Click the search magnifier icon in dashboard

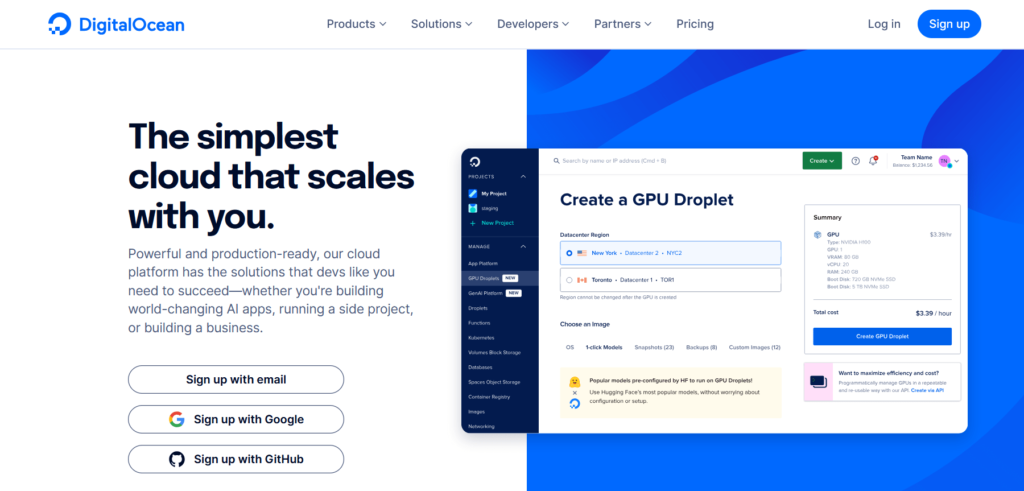[x=555, y=160]
